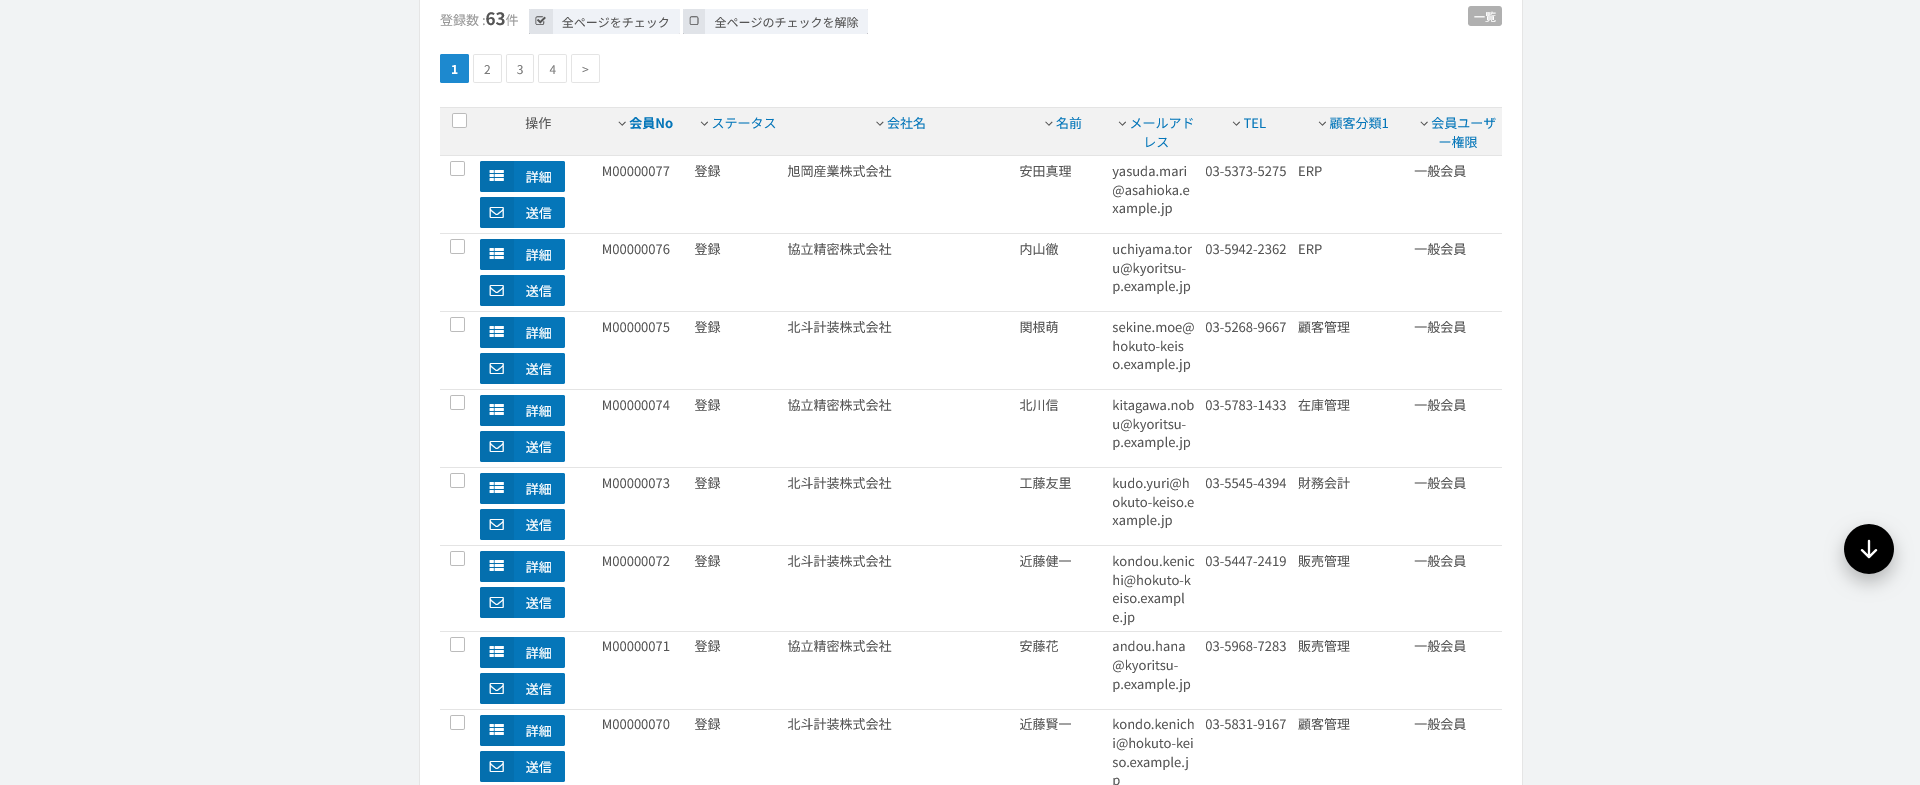Check the row for M00000076
Viewport: 1920px width, 785px height.
click(457, 247)
